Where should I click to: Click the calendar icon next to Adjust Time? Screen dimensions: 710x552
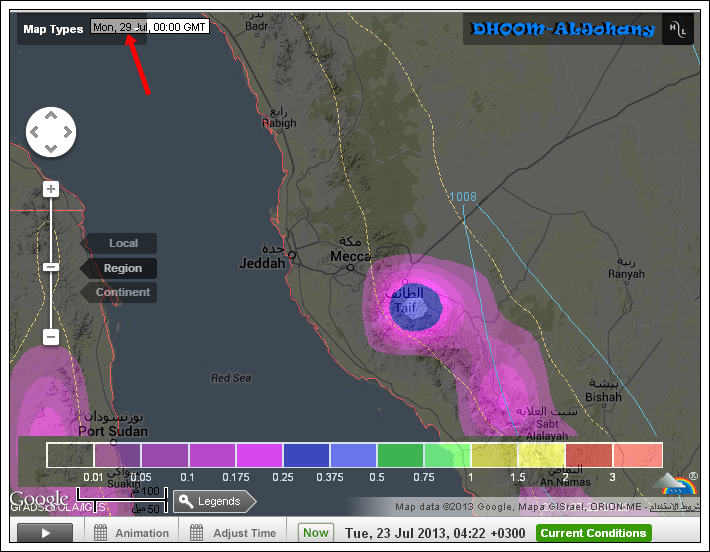click(196, 533)
